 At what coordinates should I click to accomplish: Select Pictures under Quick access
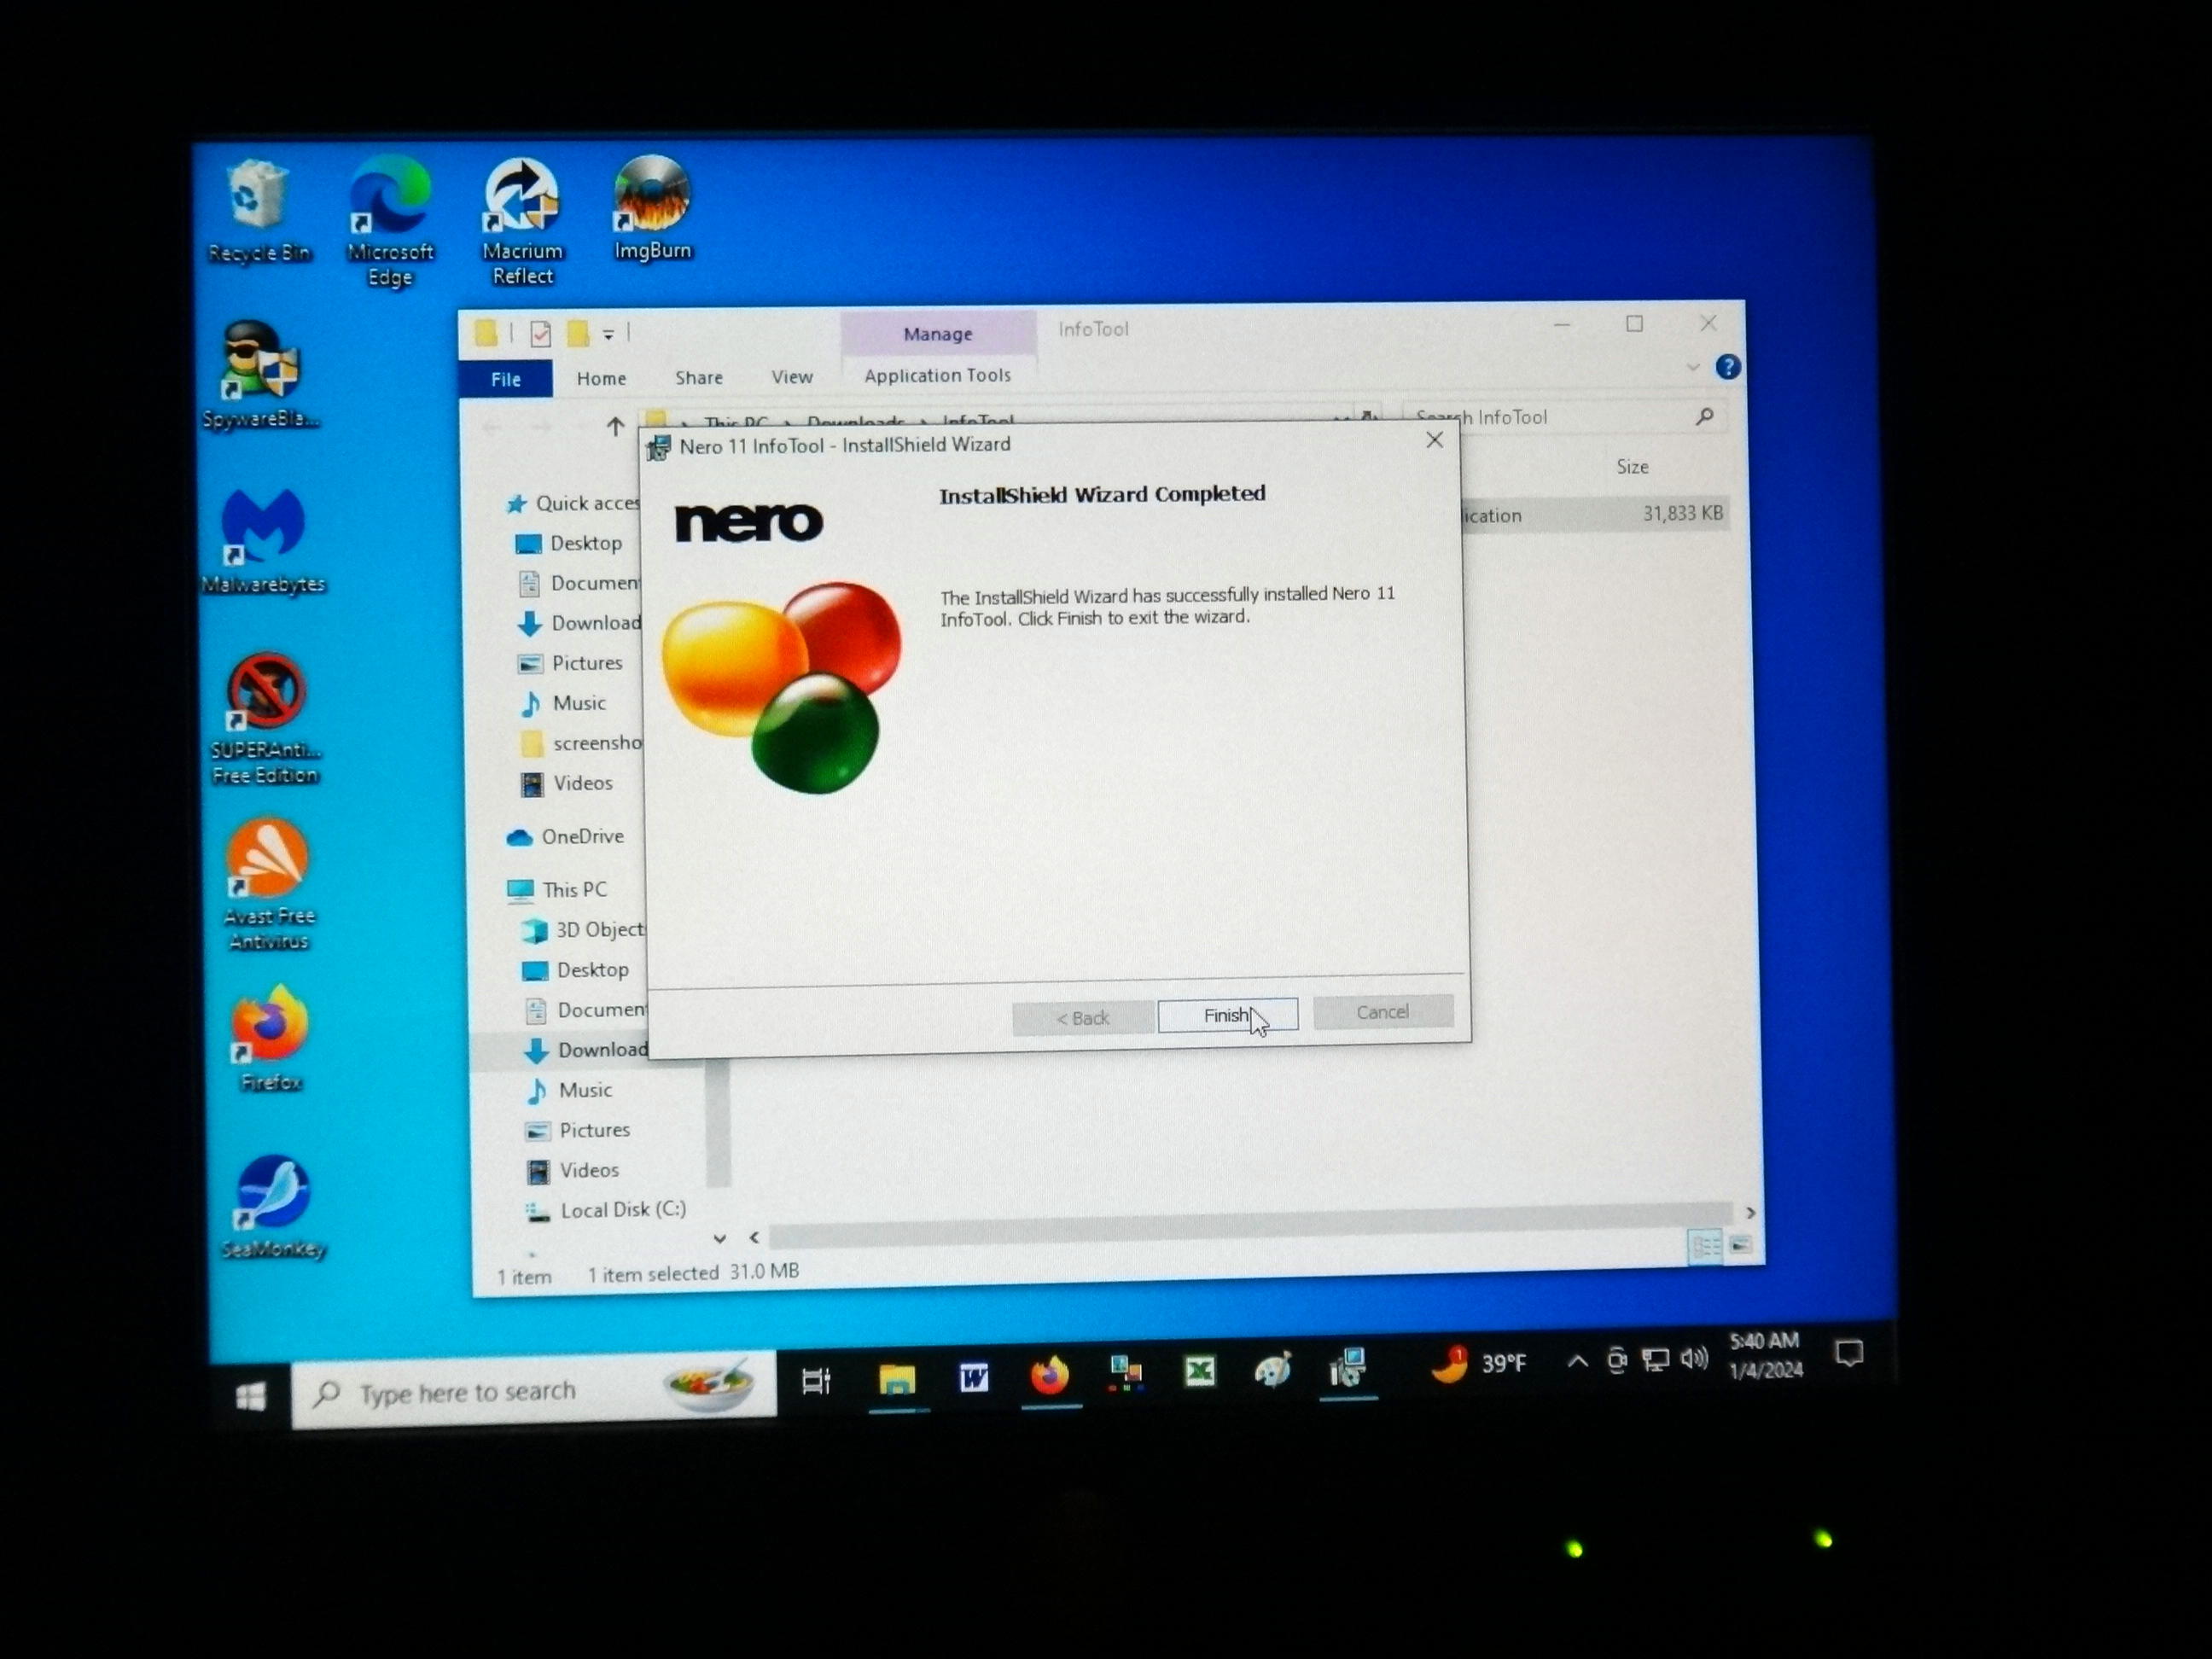click(570, 663)
